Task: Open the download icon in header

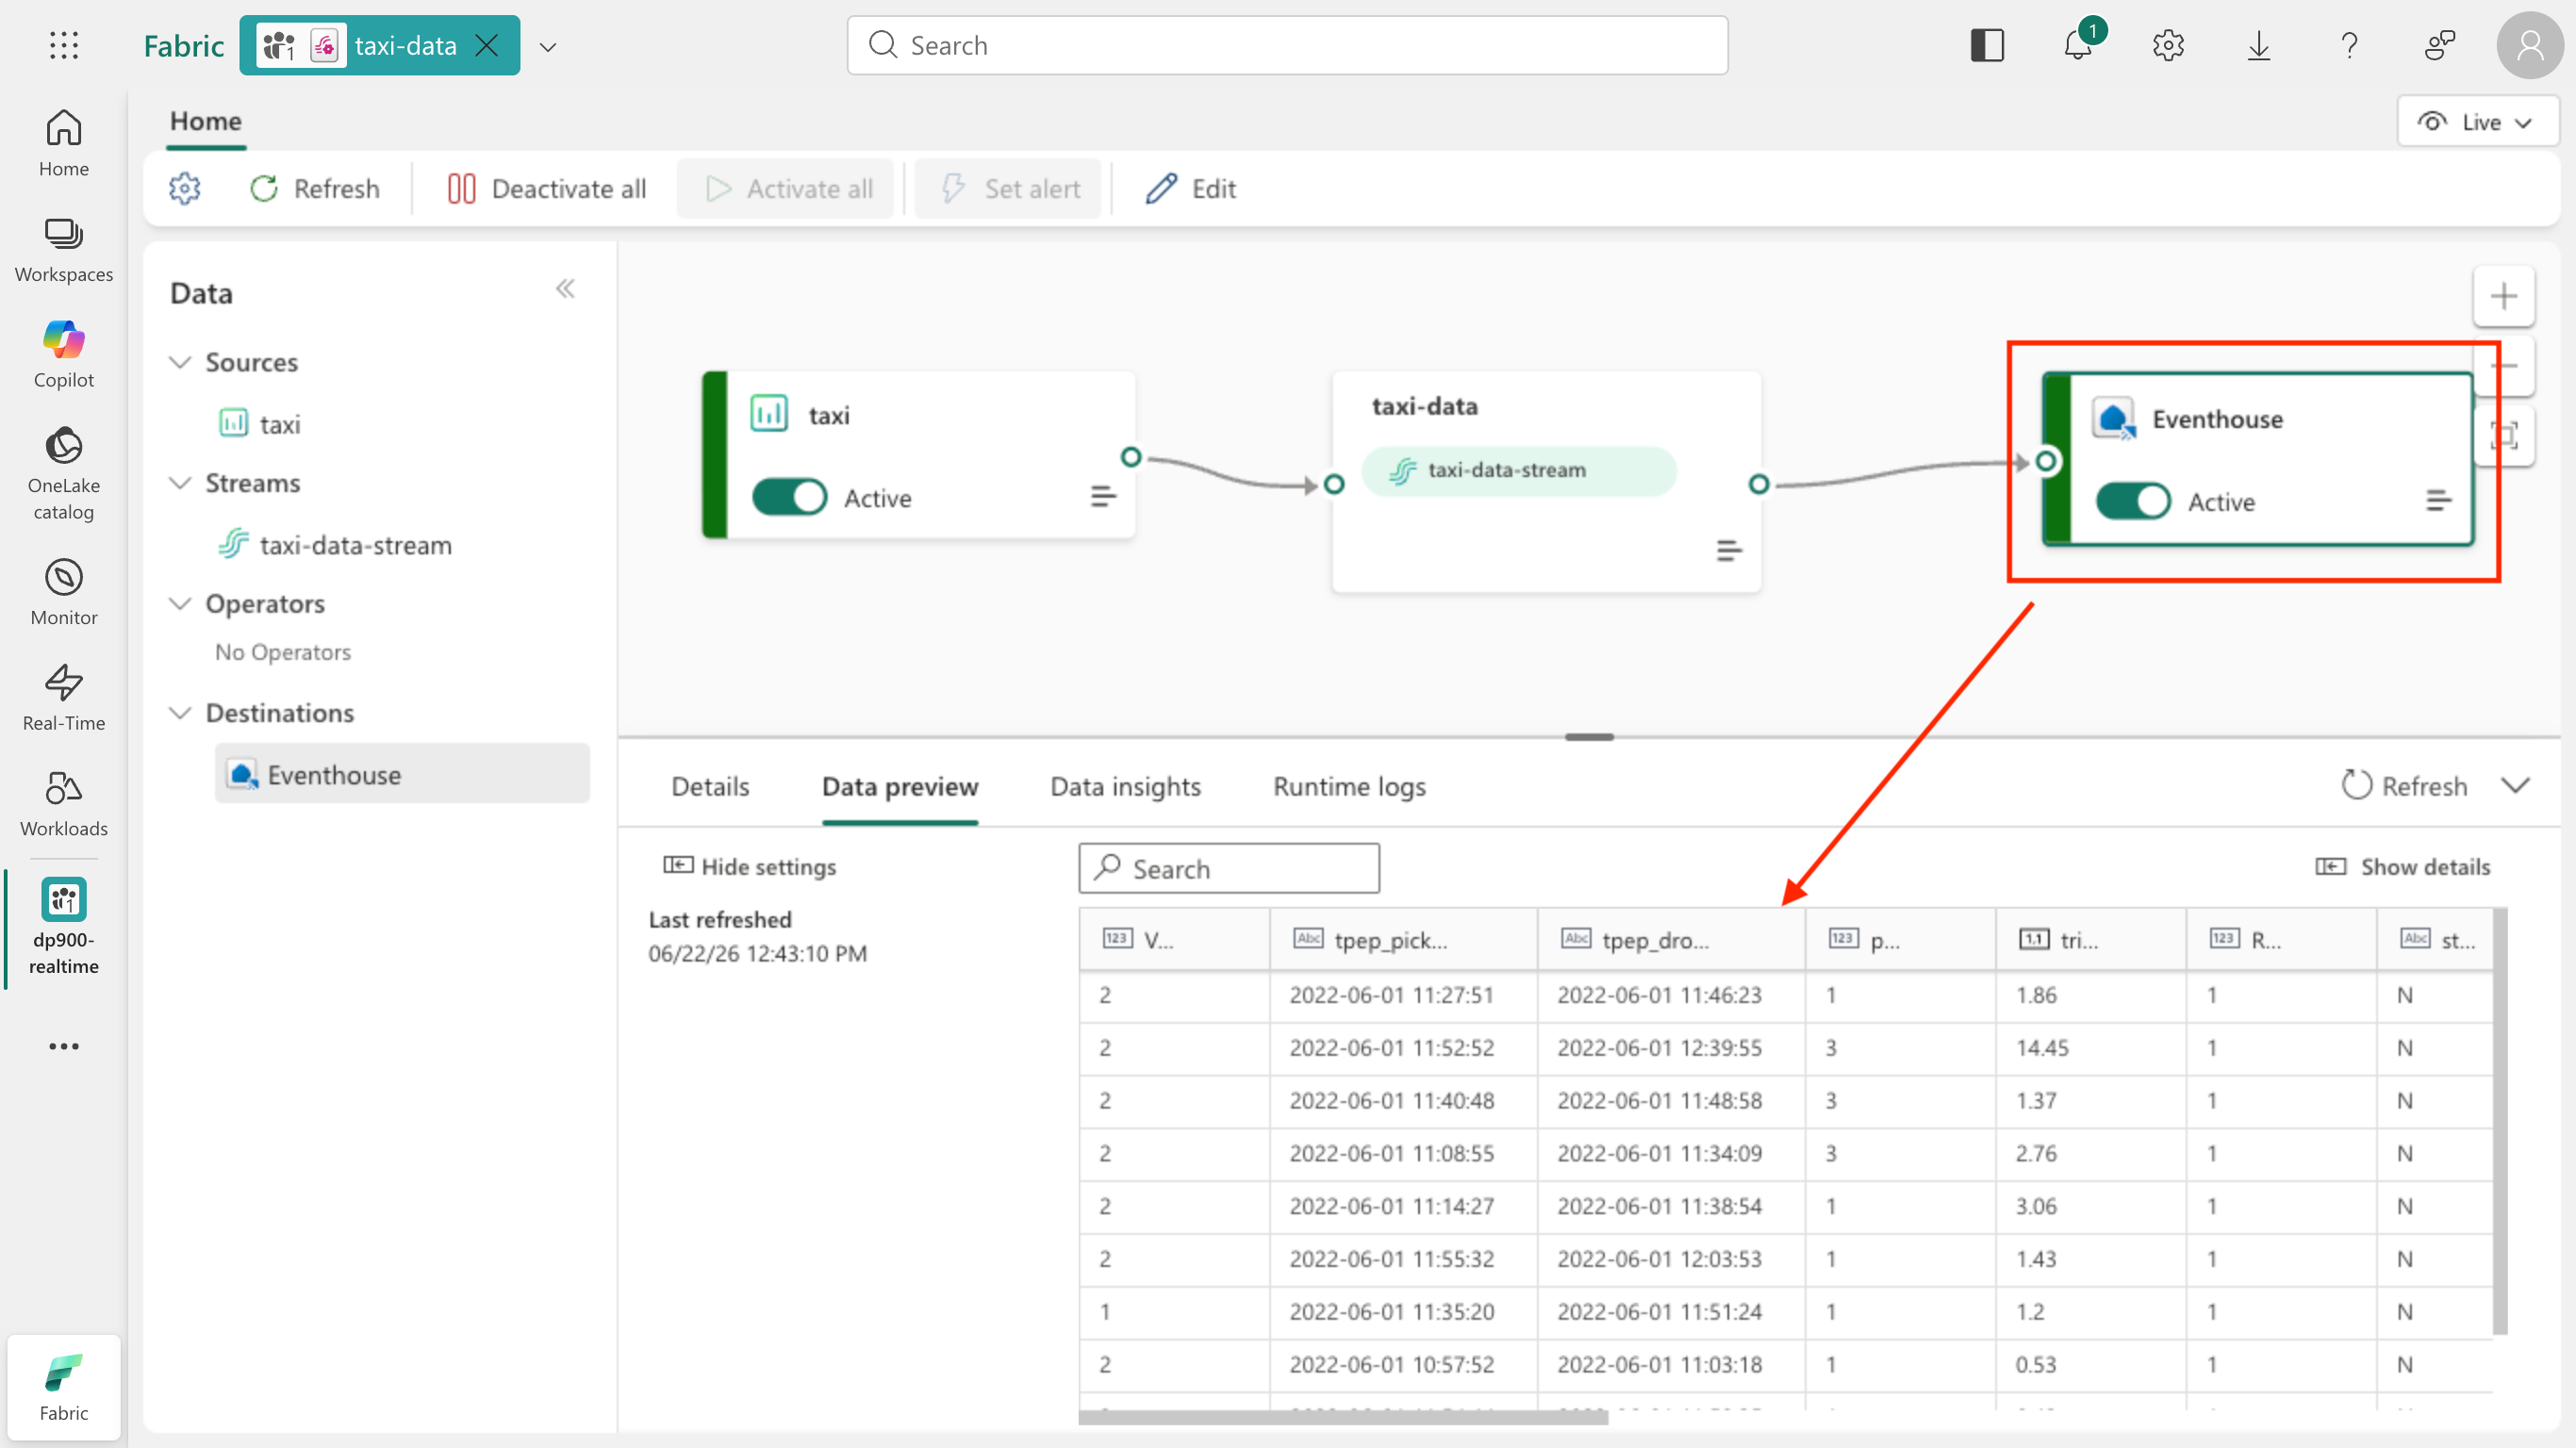Action: coord(2259,45)
